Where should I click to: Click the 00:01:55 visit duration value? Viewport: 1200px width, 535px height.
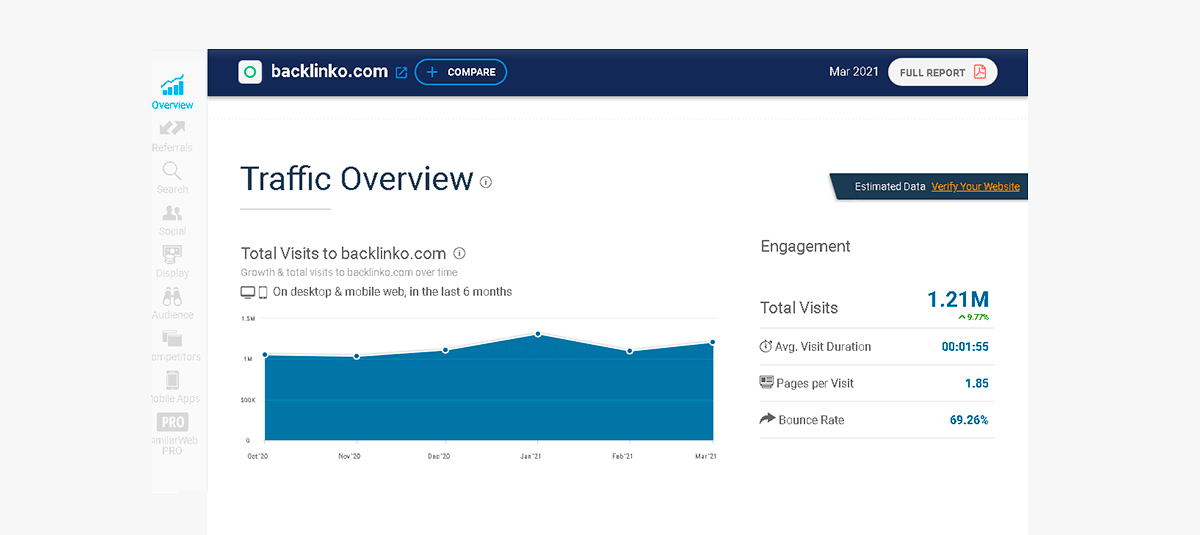(x=965, y=347)
